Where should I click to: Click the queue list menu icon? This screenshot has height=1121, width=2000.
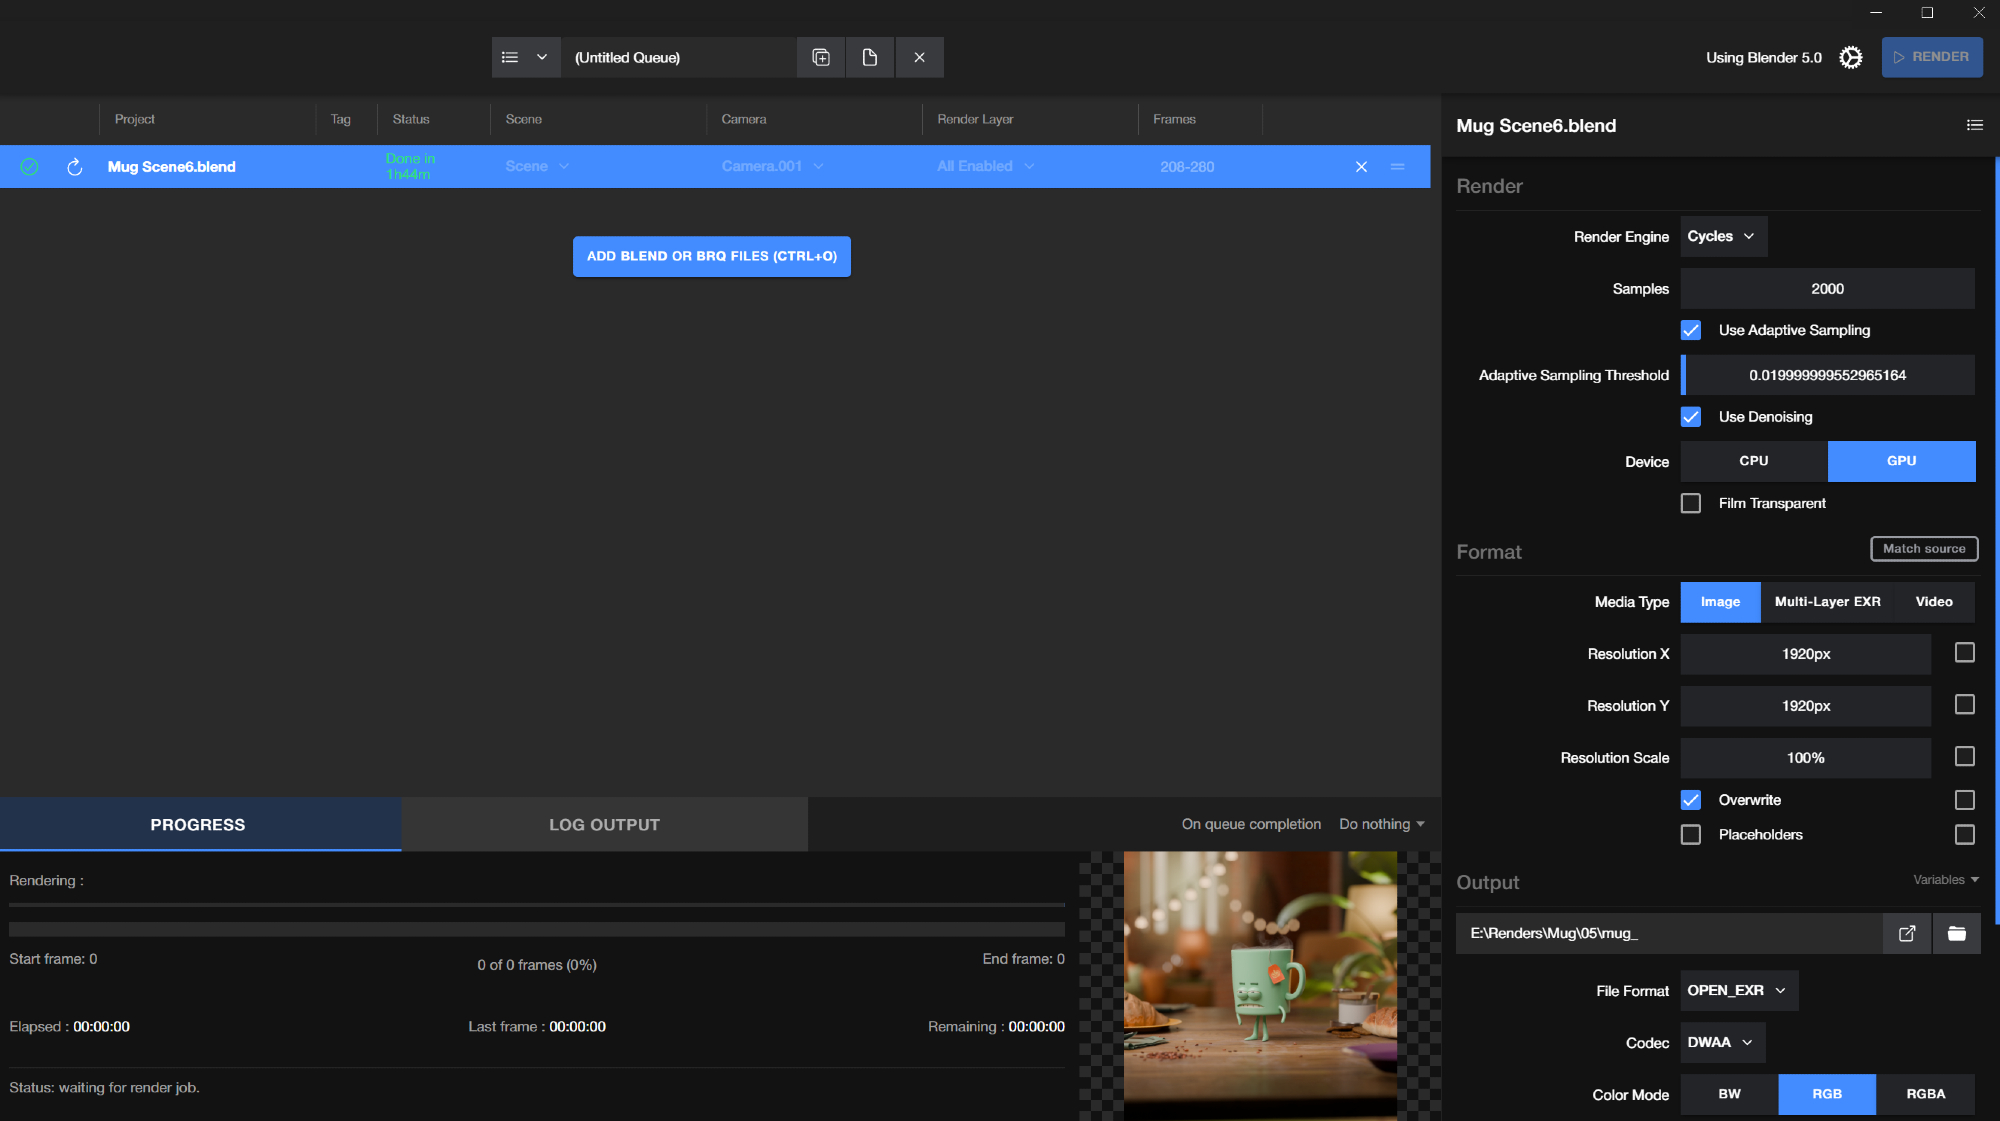[510, 57]
